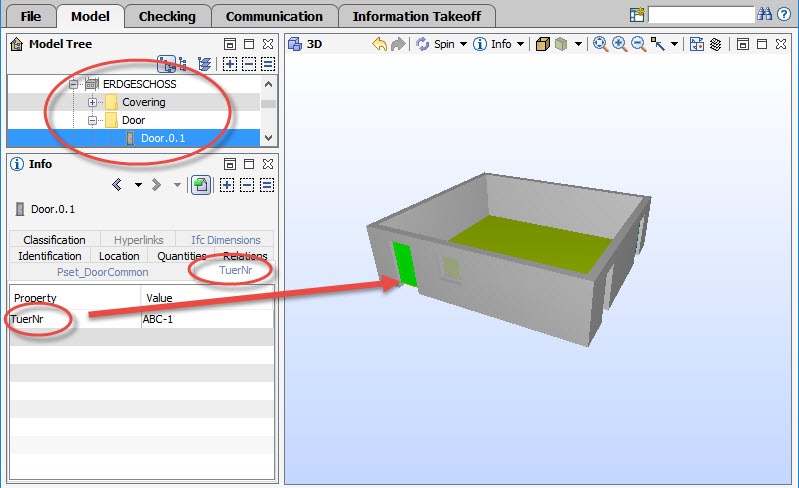Image resolution: width=799 pixels, height=488 pixels.
Task: Activate the Info selection tool
Action: click(492, 44)
